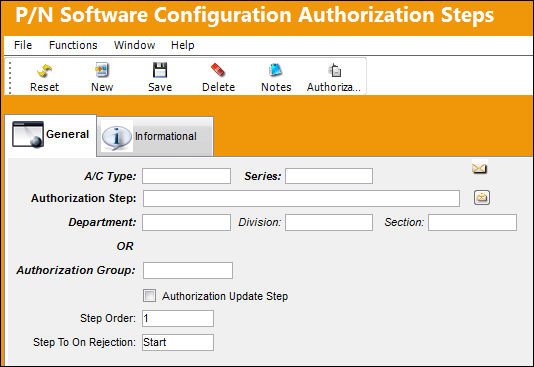Open the Help menu
534x367 pixels.
pos(183,45)
